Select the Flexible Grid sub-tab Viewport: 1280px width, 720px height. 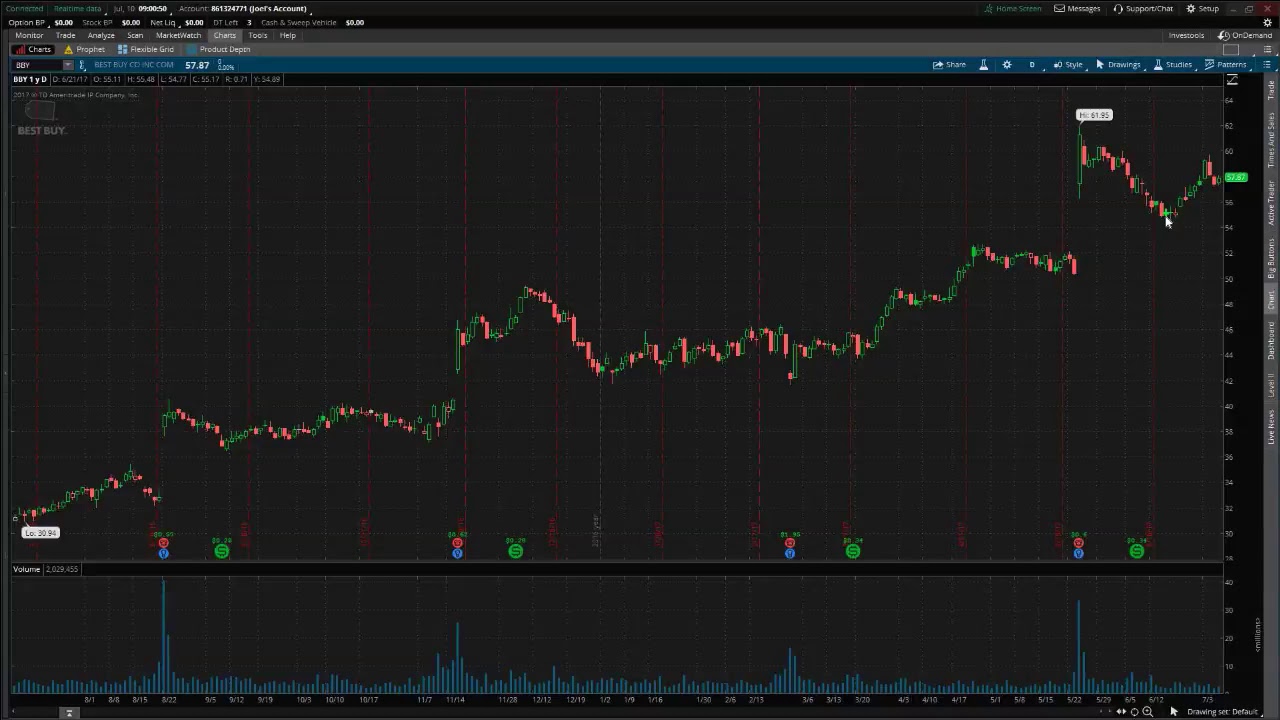click(x=146, y=49)
